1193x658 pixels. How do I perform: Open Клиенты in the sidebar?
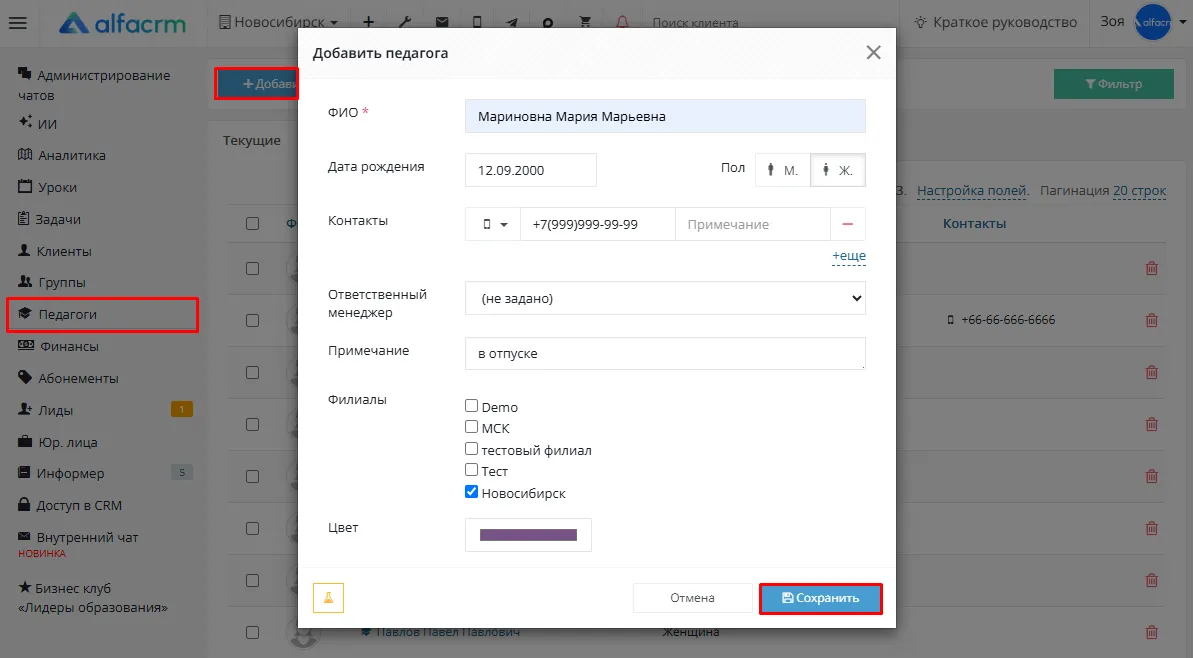tap(54, 251)
